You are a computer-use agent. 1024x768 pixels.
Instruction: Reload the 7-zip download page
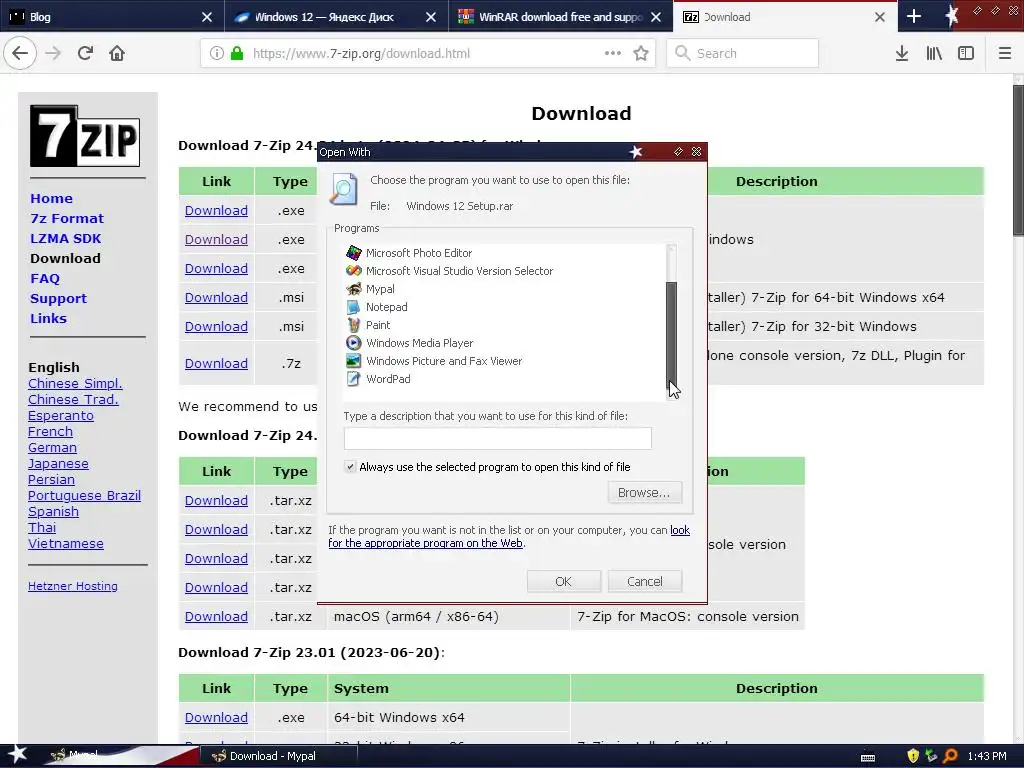[x=85, y=53]
